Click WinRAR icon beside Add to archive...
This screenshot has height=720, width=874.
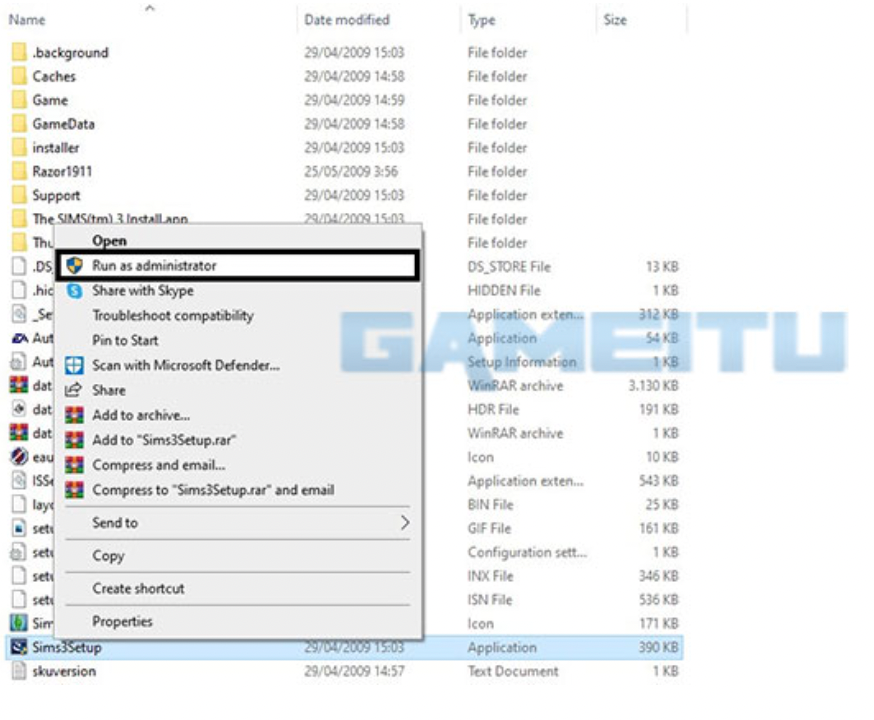74,415
